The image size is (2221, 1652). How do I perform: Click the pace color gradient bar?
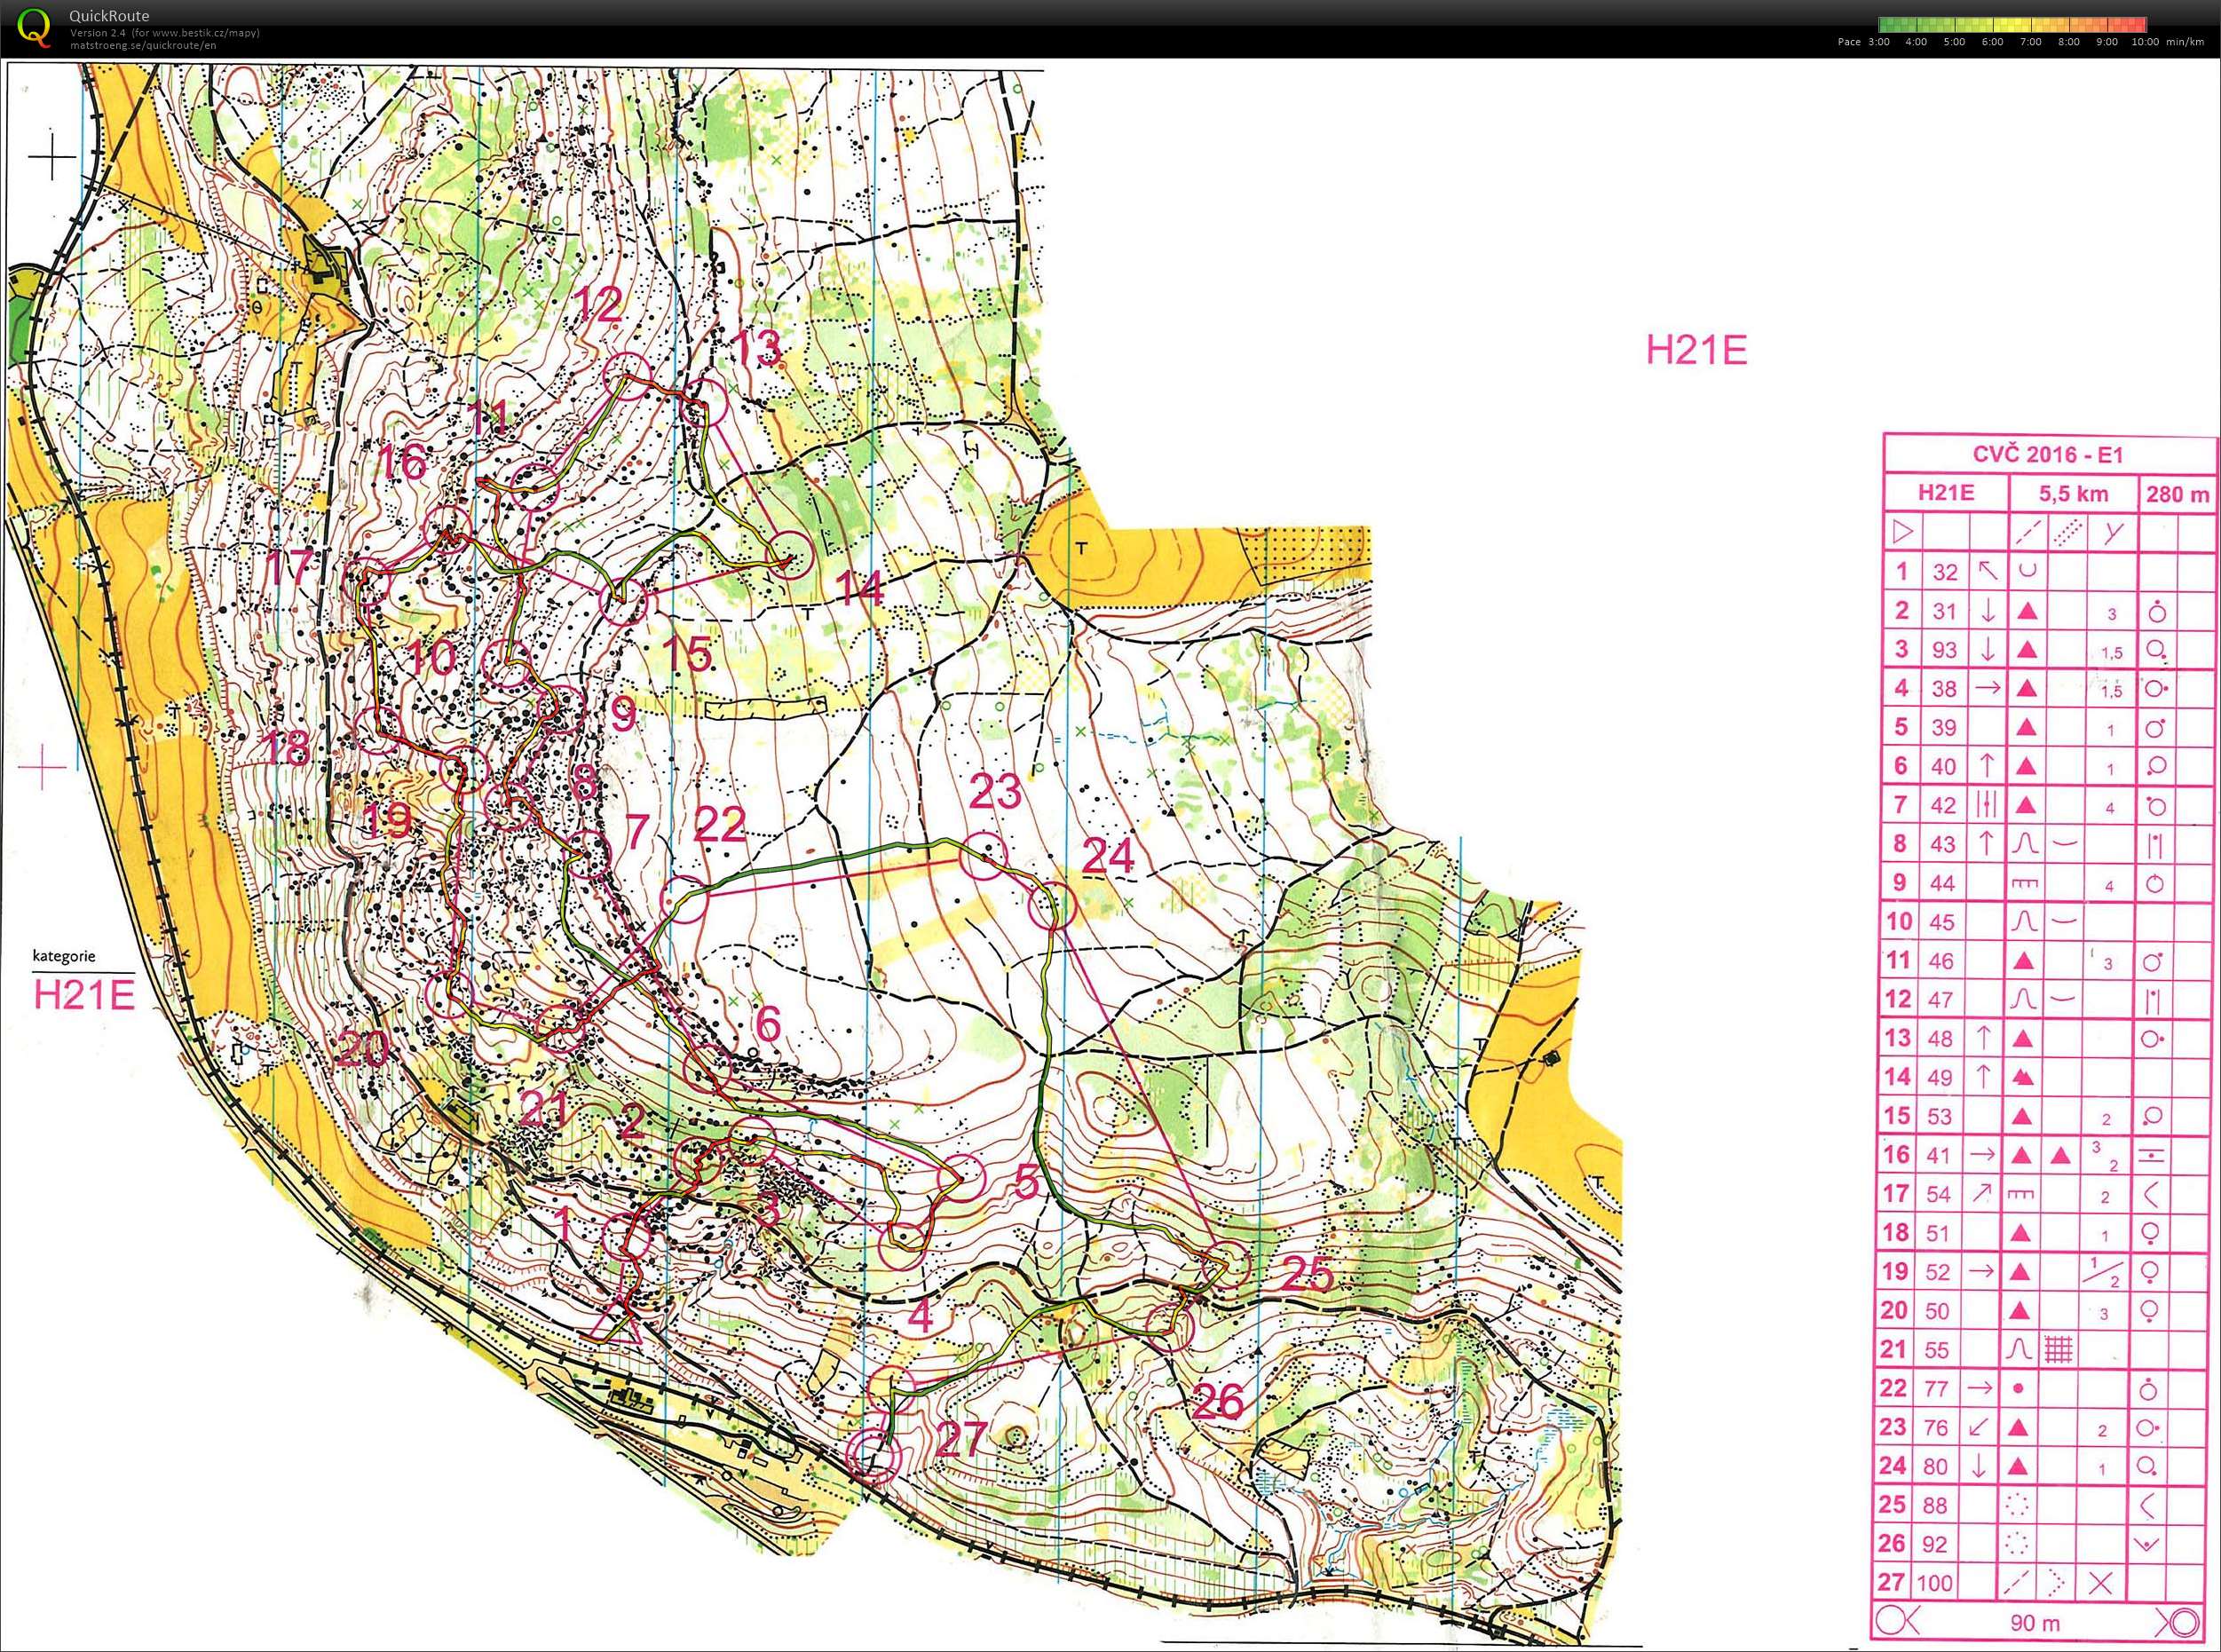(2012, 26)
